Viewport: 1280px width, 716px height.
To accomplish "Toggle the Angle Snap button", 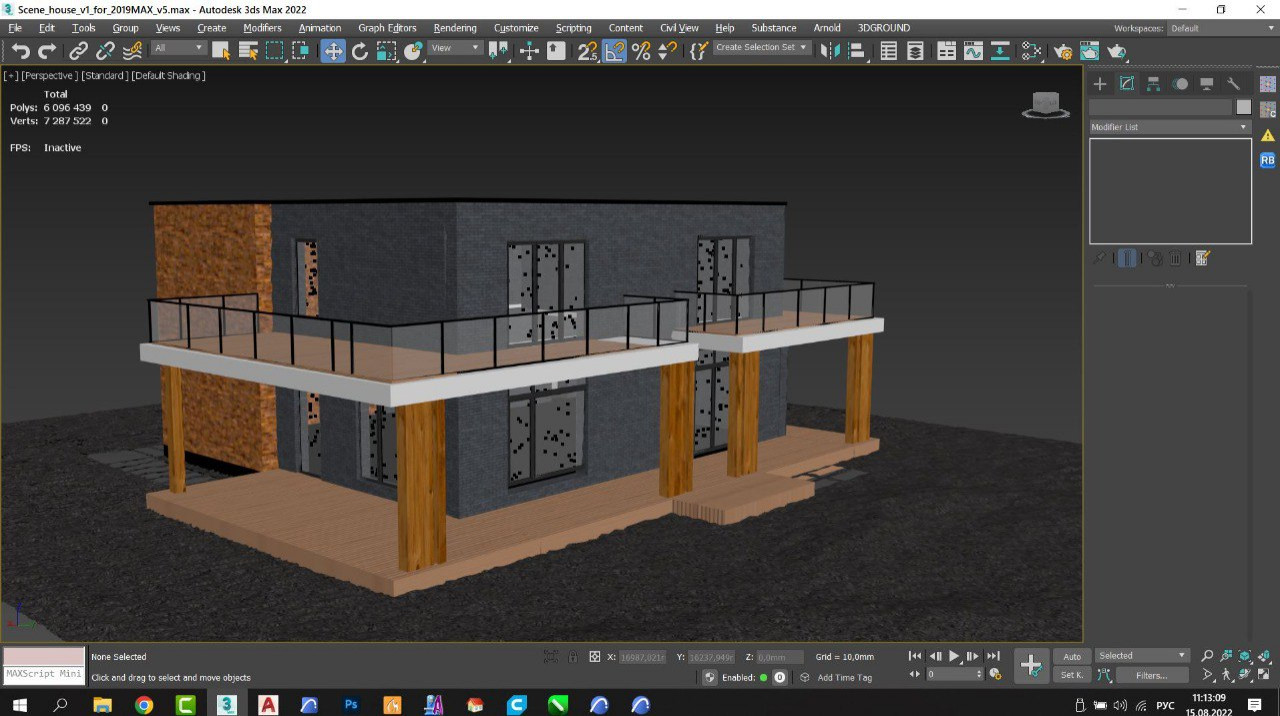I will (x=614, y=51).
